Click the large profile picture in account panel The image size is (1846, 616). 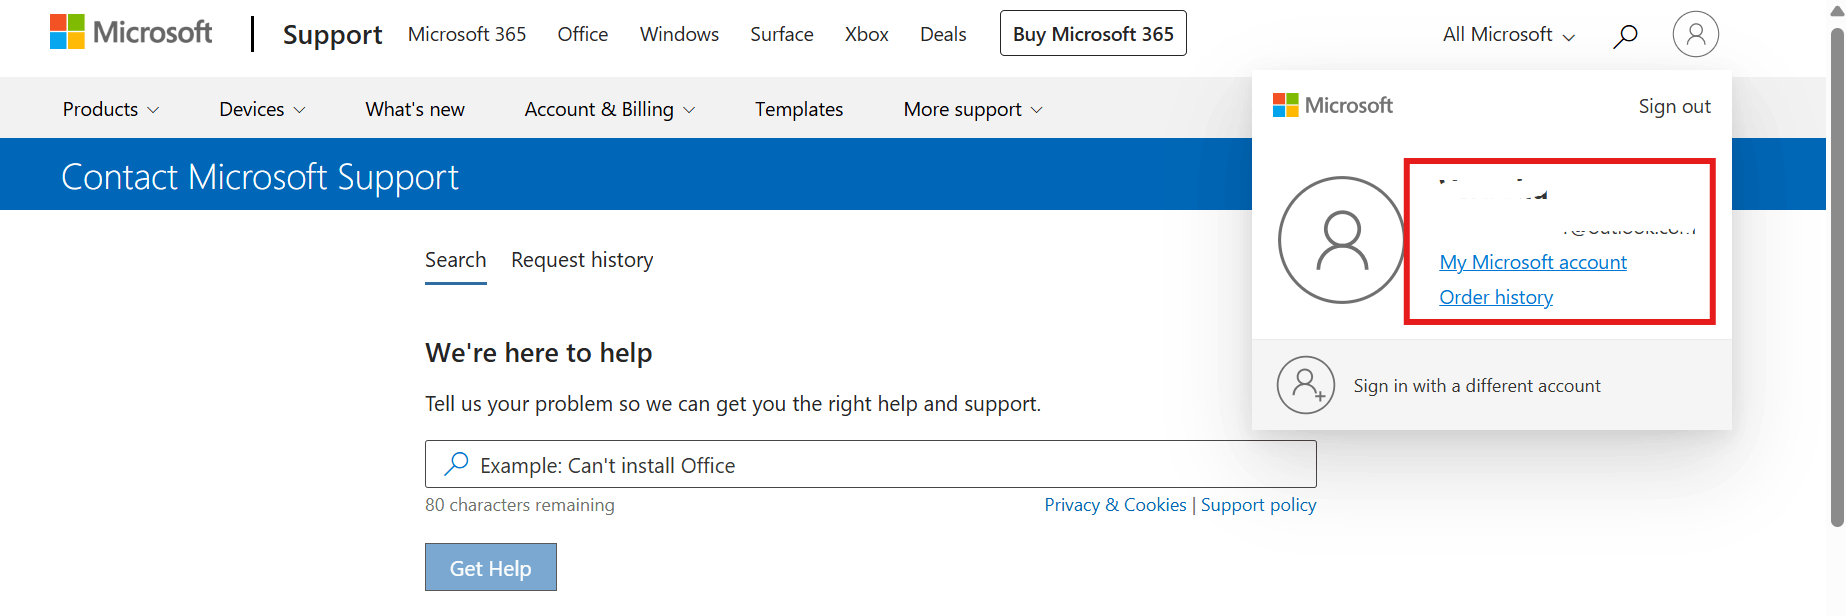[1341, 240]
